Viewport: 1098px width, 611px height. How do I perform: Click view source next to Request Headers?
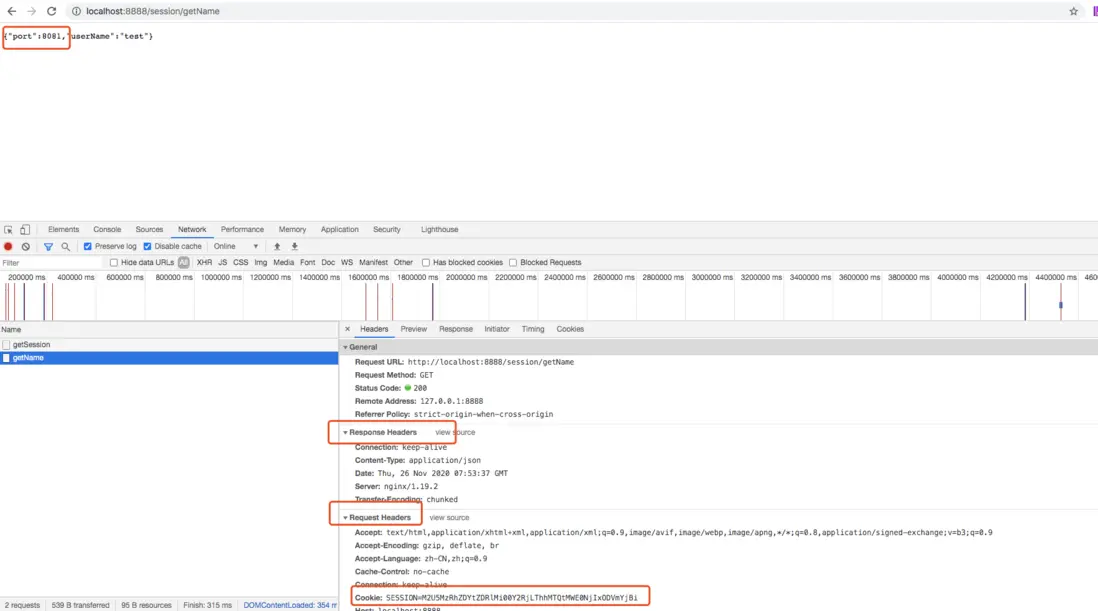pos(449,518)
